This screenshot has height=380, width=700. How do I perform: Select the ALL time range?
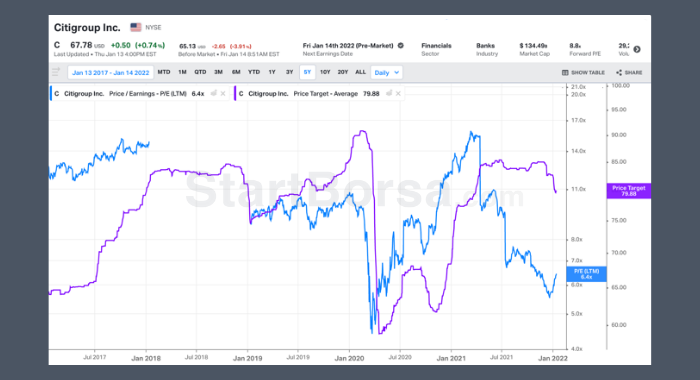tap(360, 72)
